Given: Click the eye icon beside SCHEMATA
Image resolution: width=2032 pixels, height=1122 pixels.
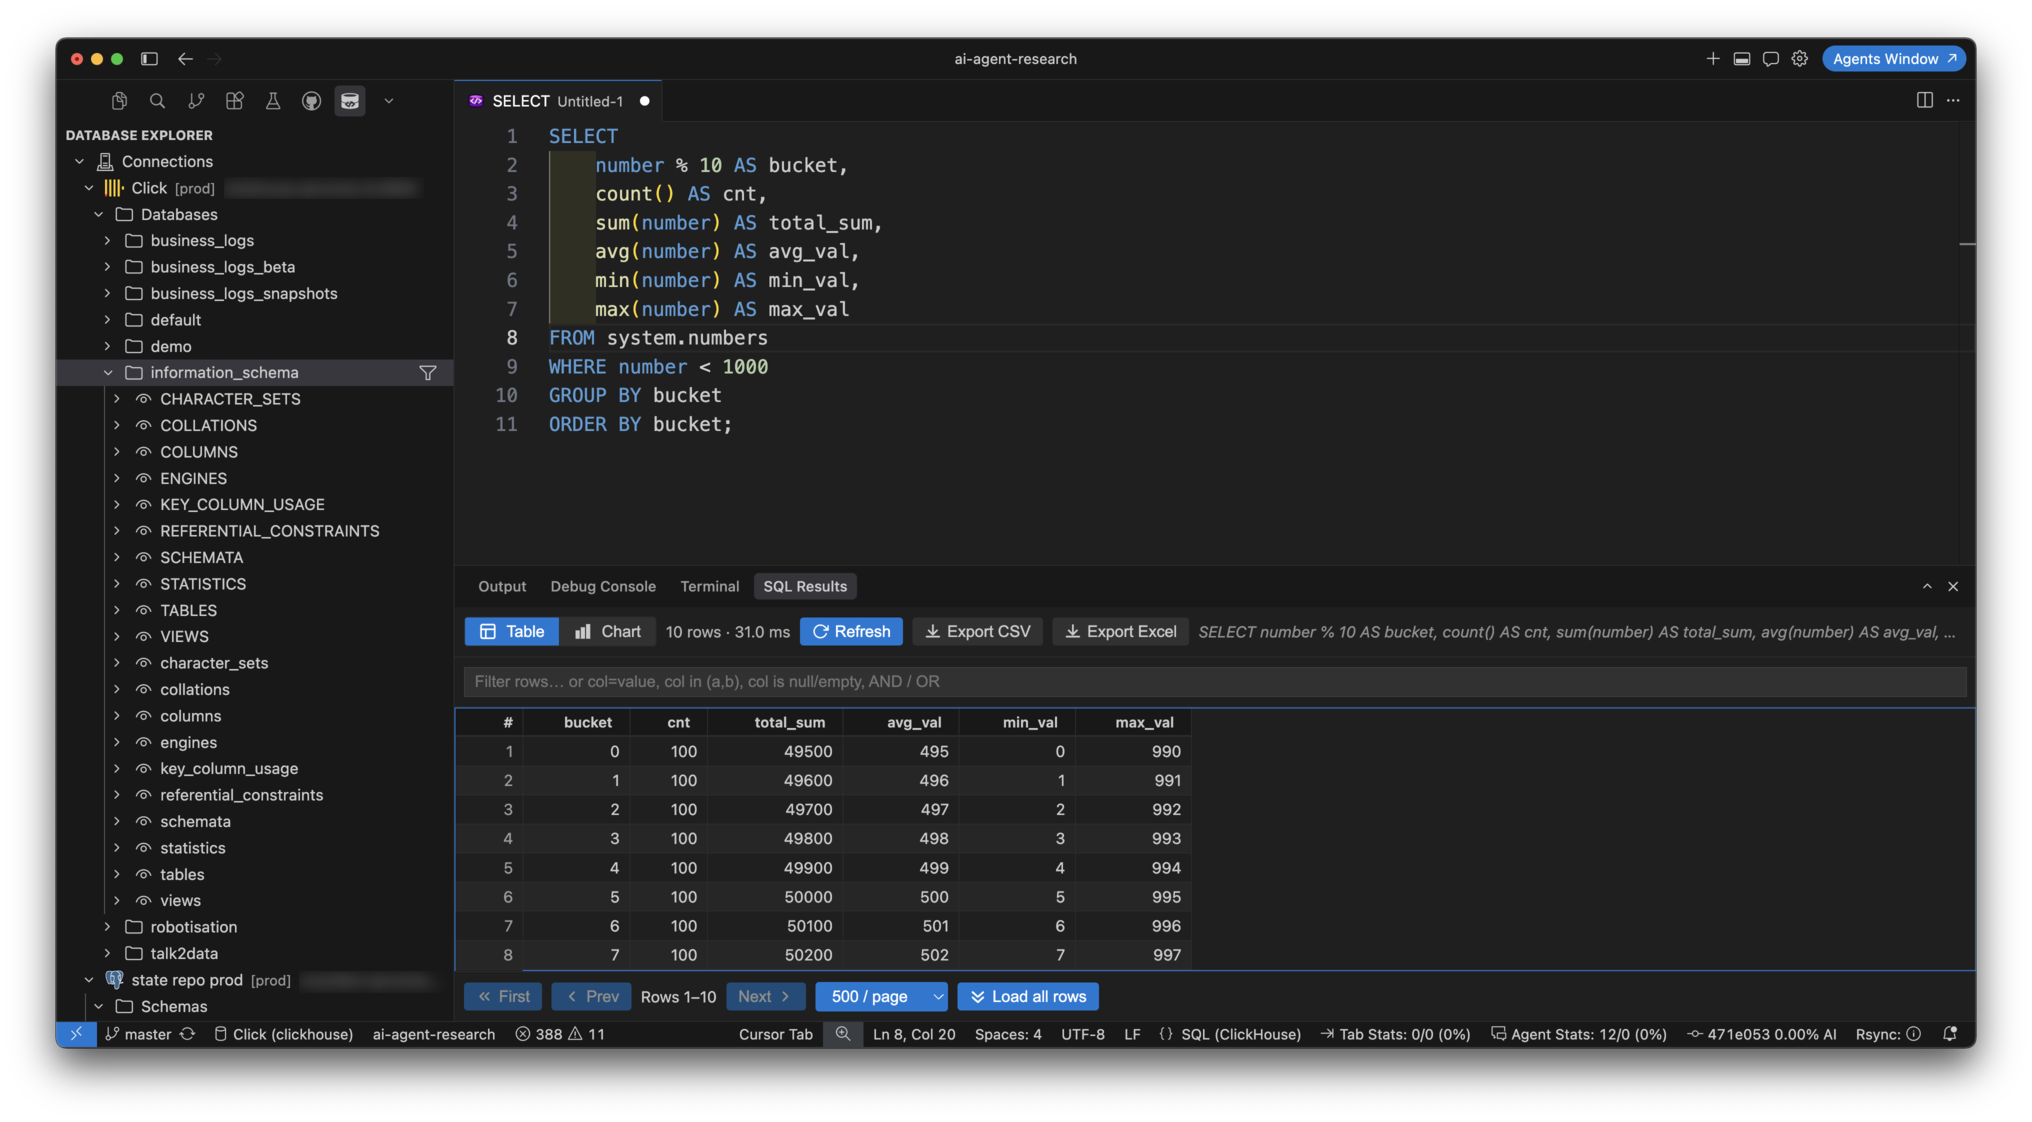Looking at the screenshot, I should pyautogui.click(x=144, y=557).
